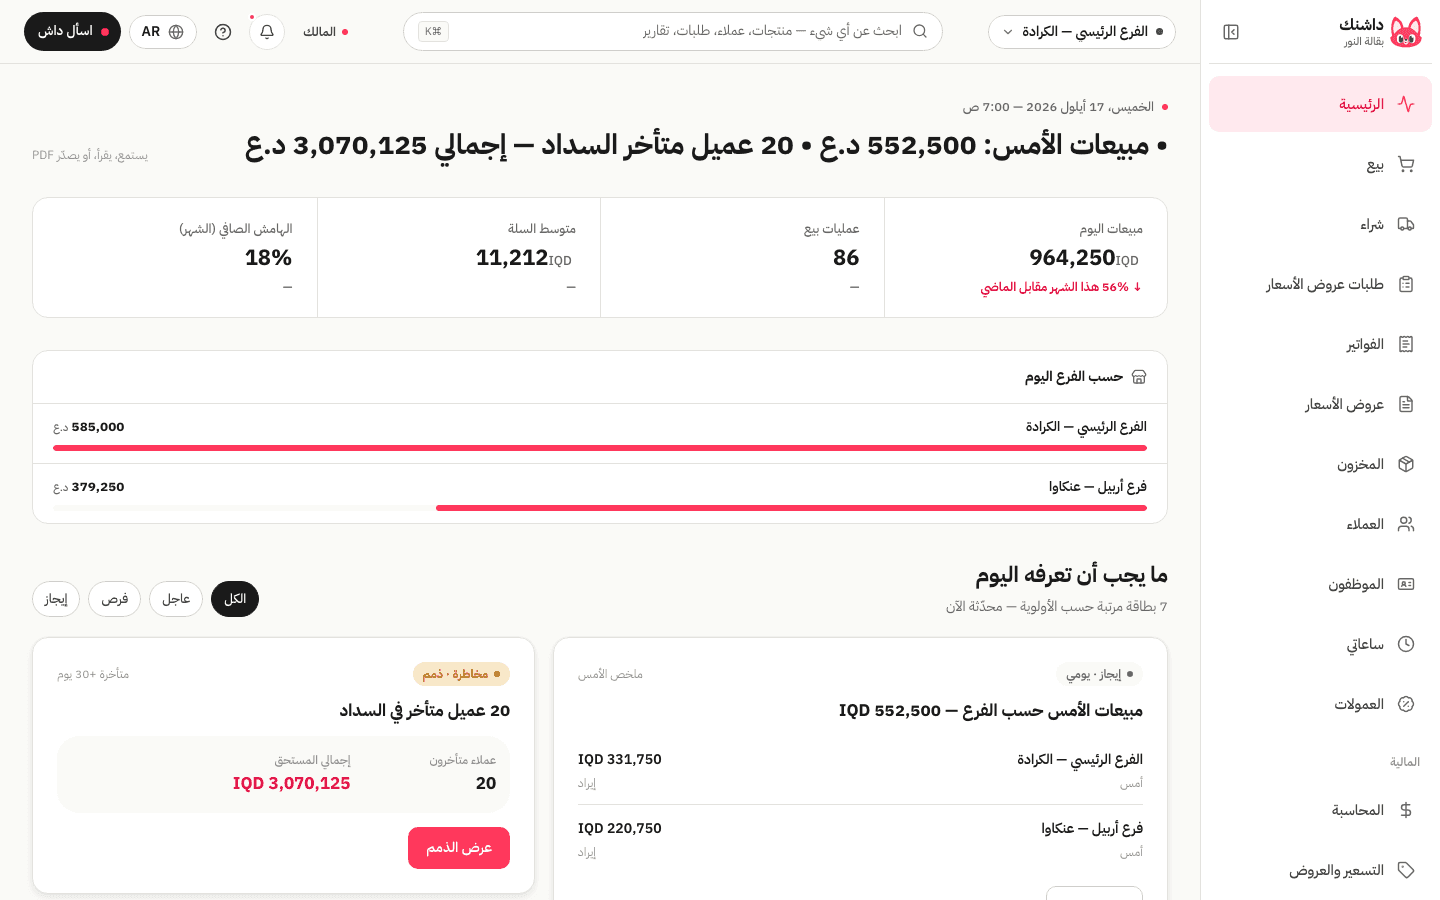Click the مبيعات اليوم stat card
The width and height of the screenshot is (1440, 900).
click(x=1026, y=258)
